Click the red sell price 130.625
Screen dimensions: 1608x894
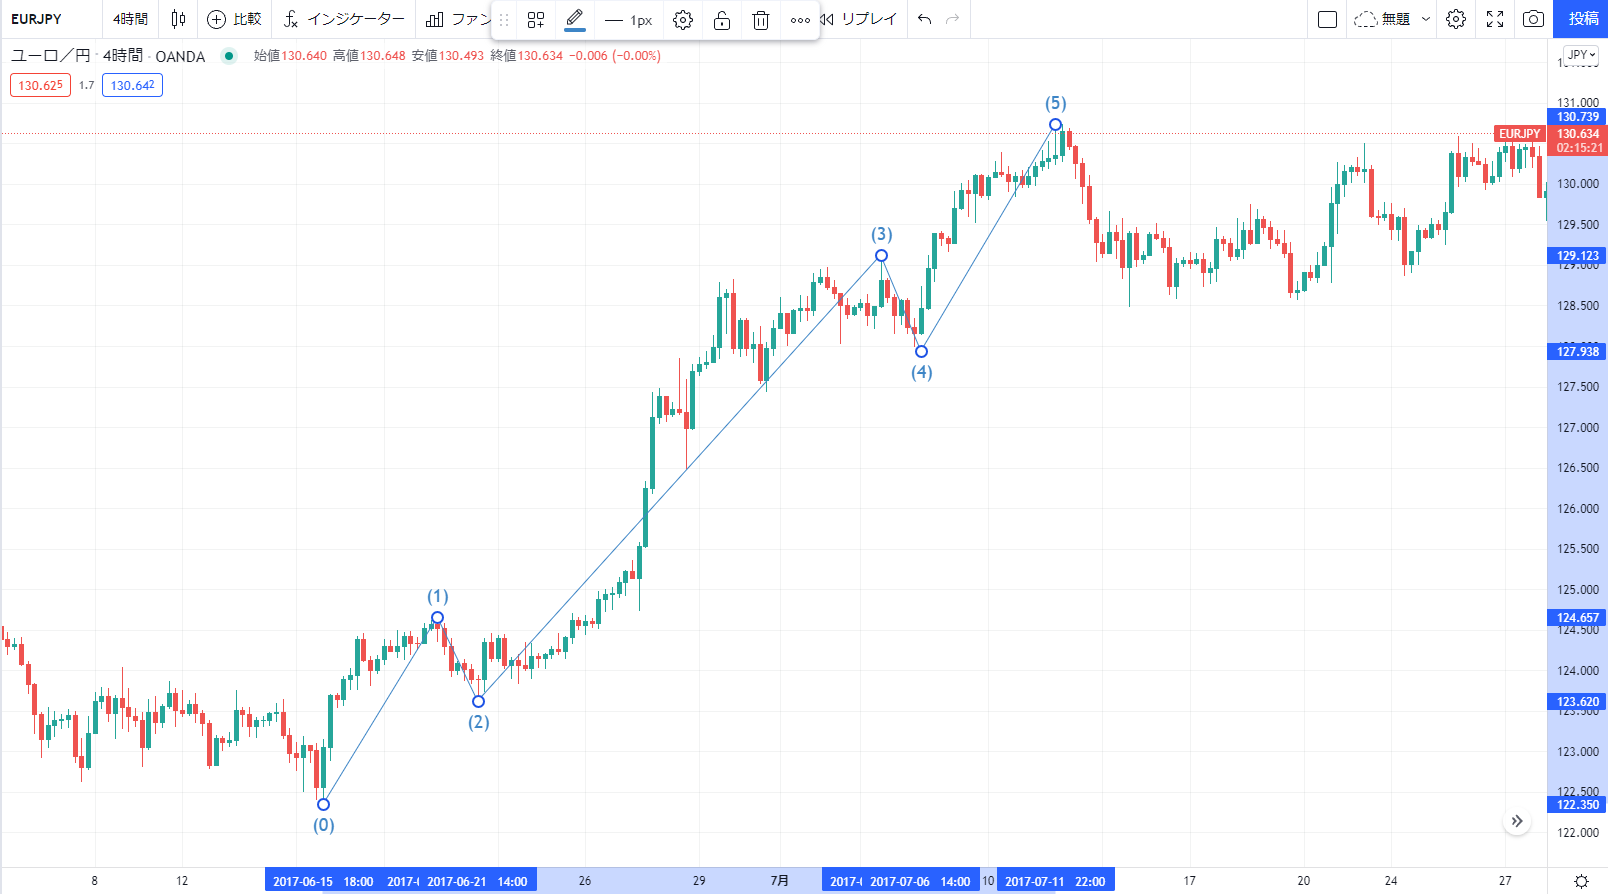(41, 86)
